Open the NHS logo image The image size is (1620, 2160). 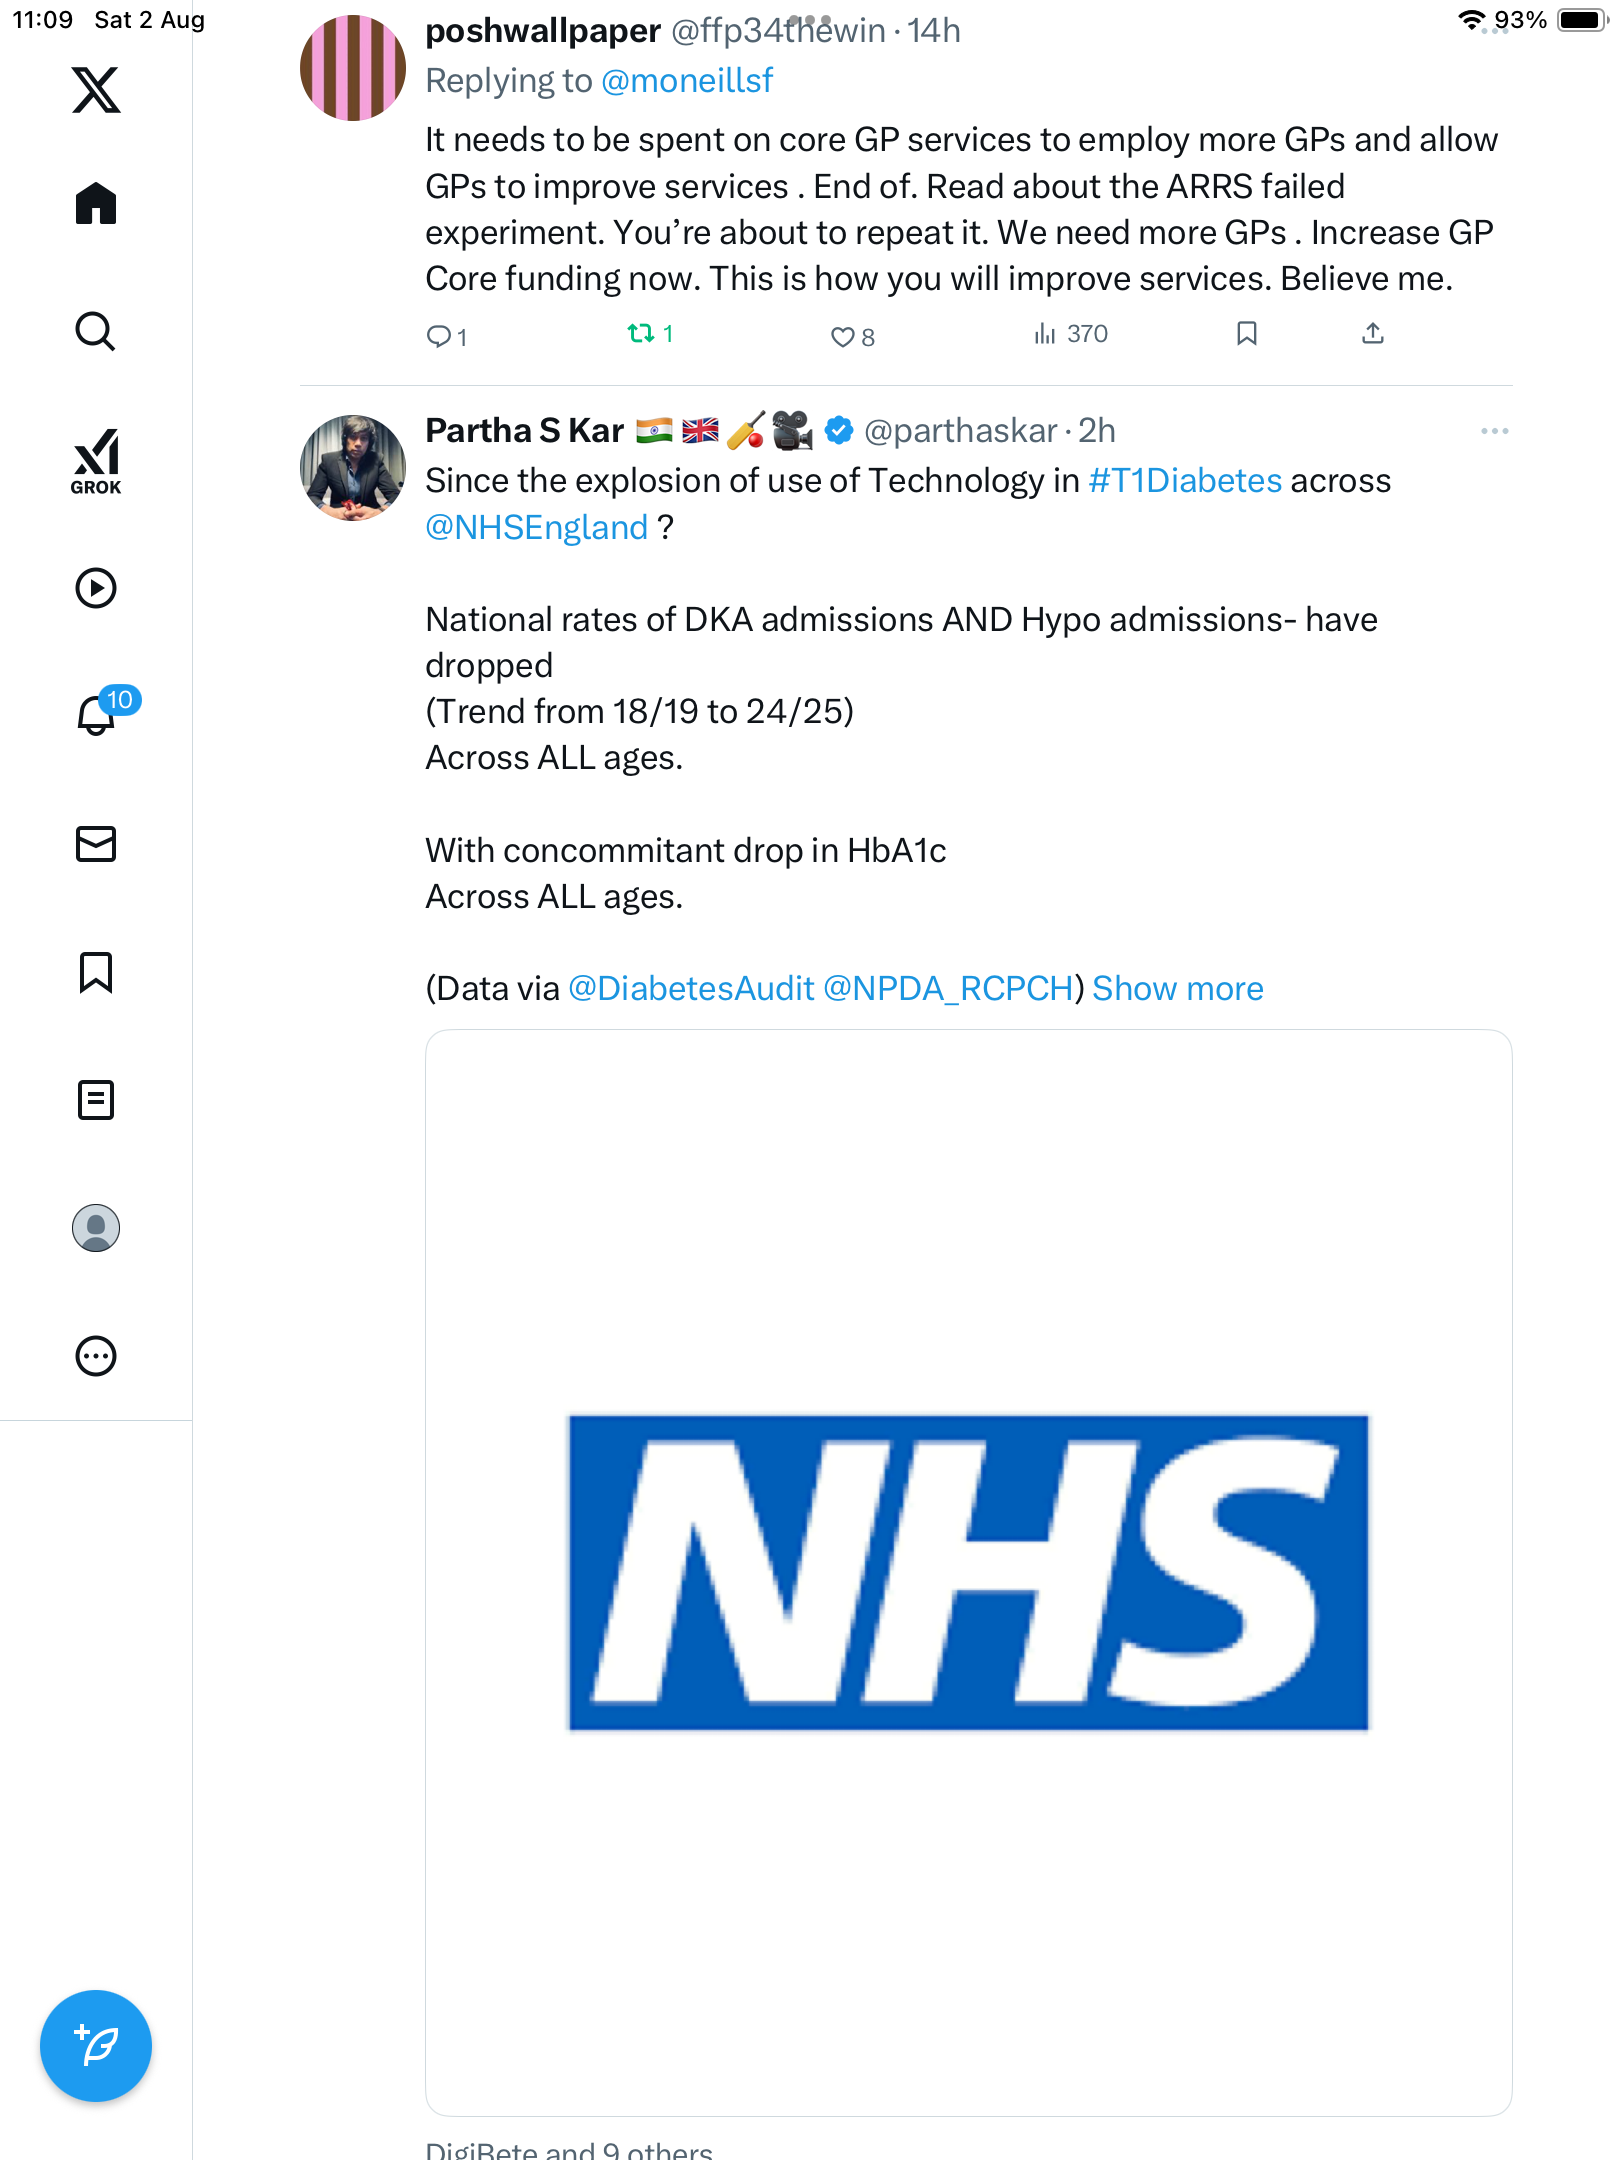pyautogui.click(x=968, y=1572)
